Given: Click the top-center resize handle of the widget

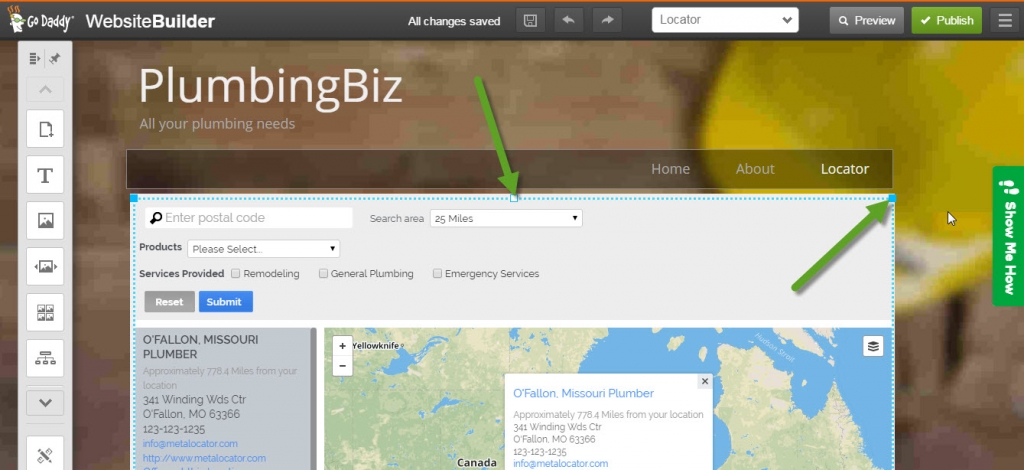Looking at the screenshot, I should 513,198.
